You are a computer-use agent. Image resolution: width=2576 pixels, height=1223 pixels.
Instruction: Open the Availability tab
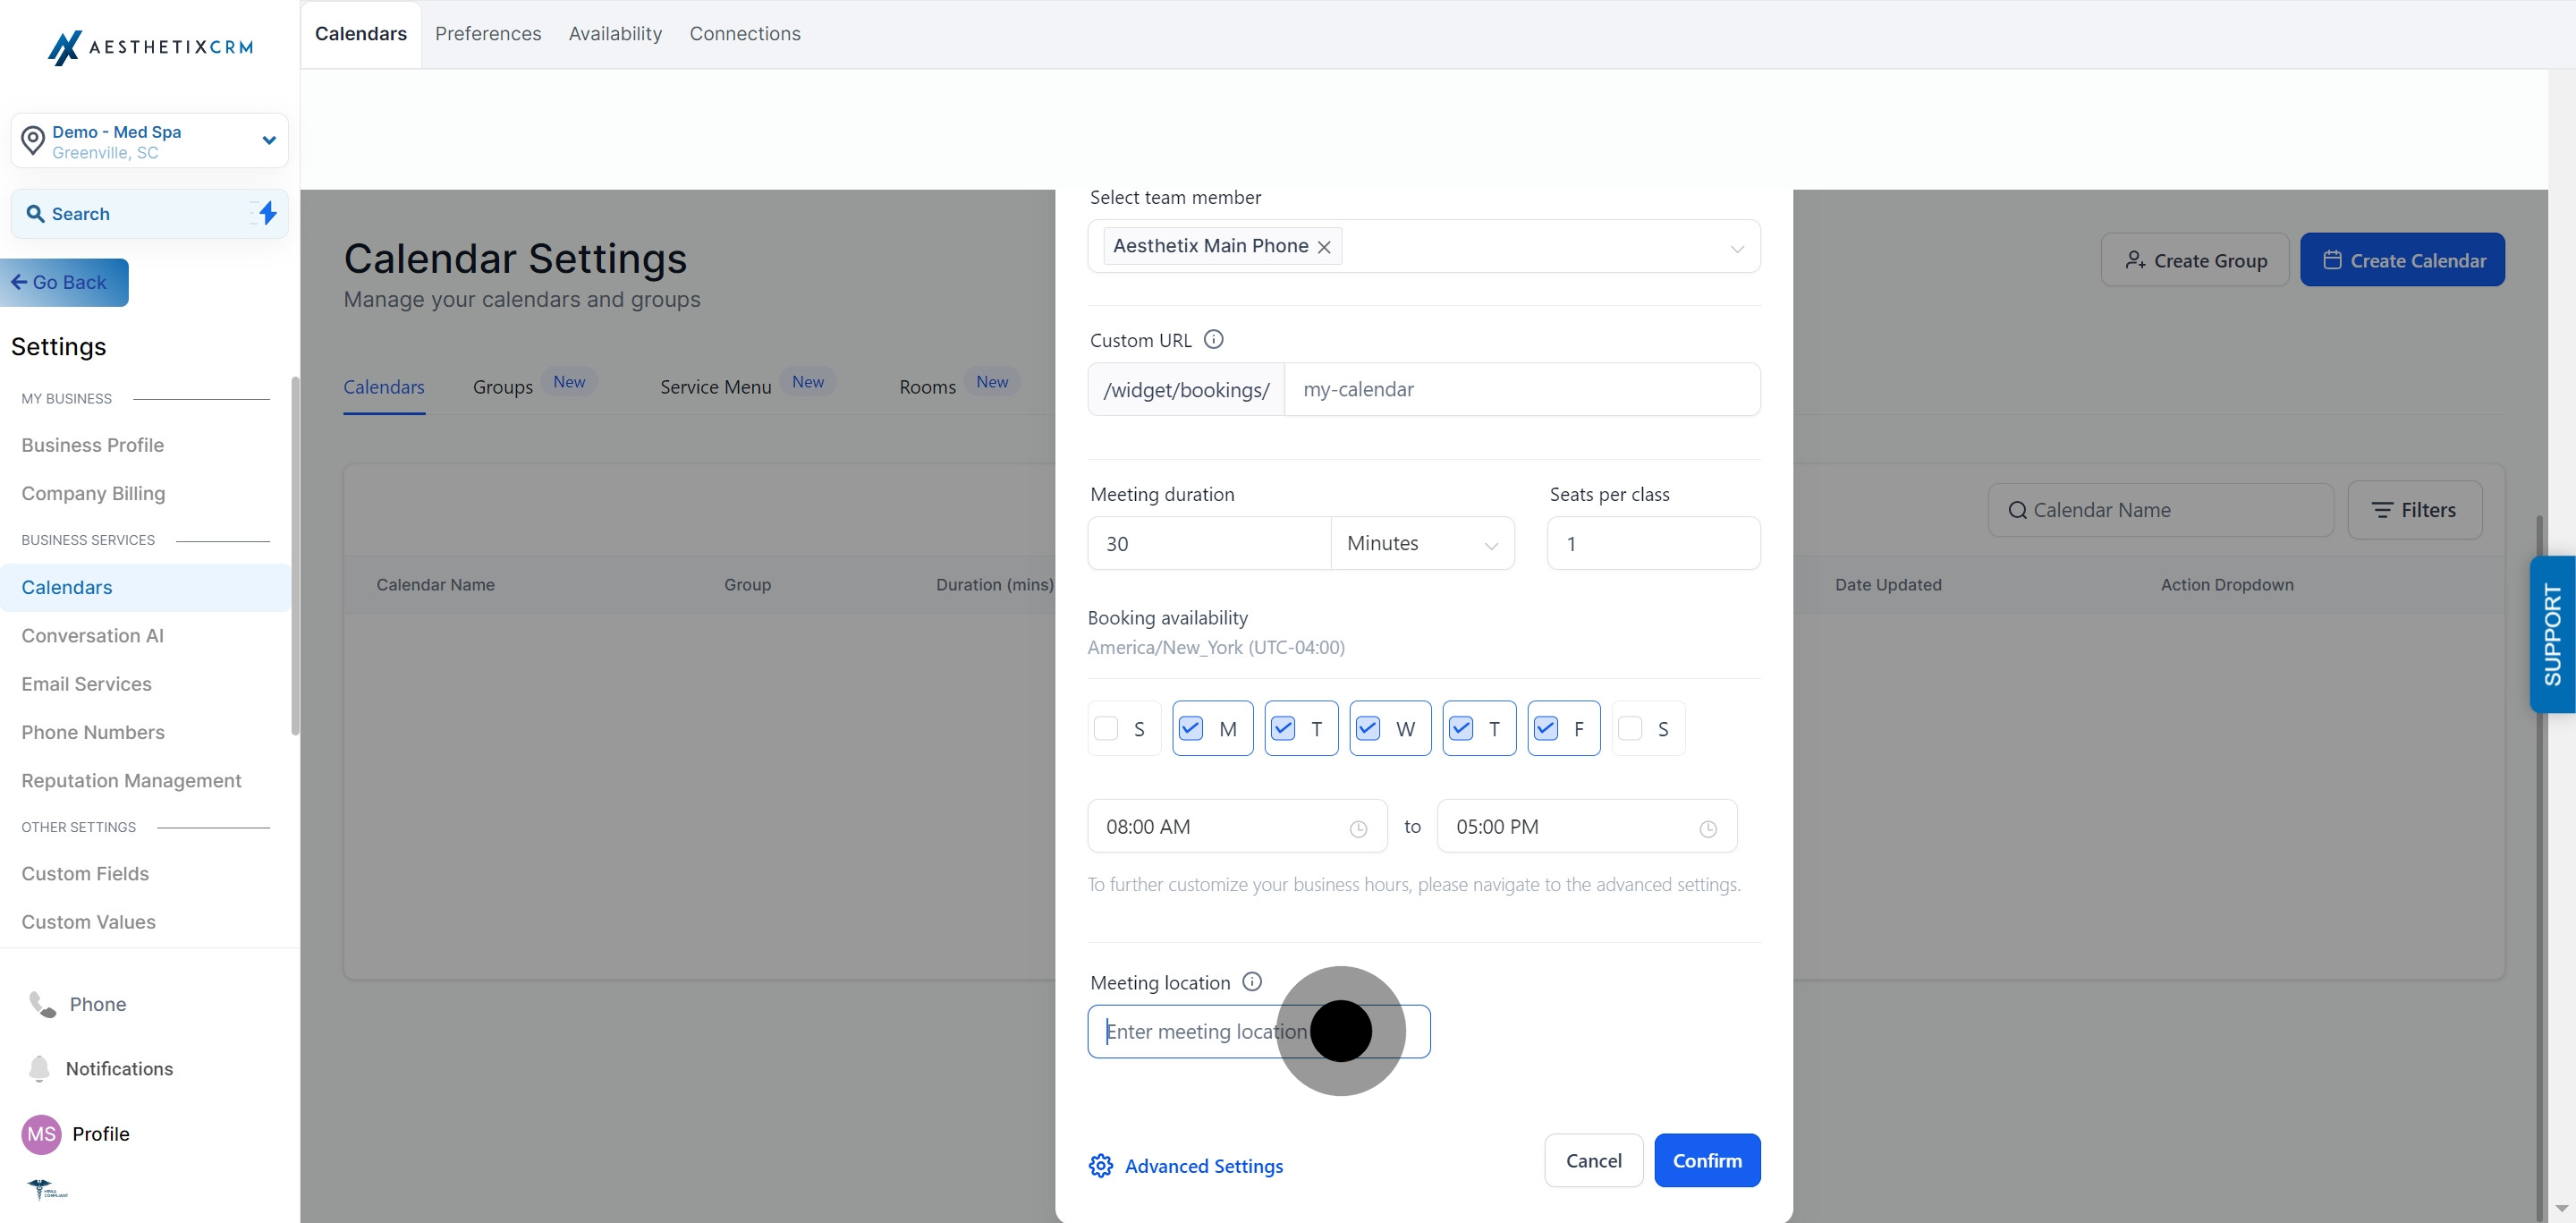pos(615,34)
